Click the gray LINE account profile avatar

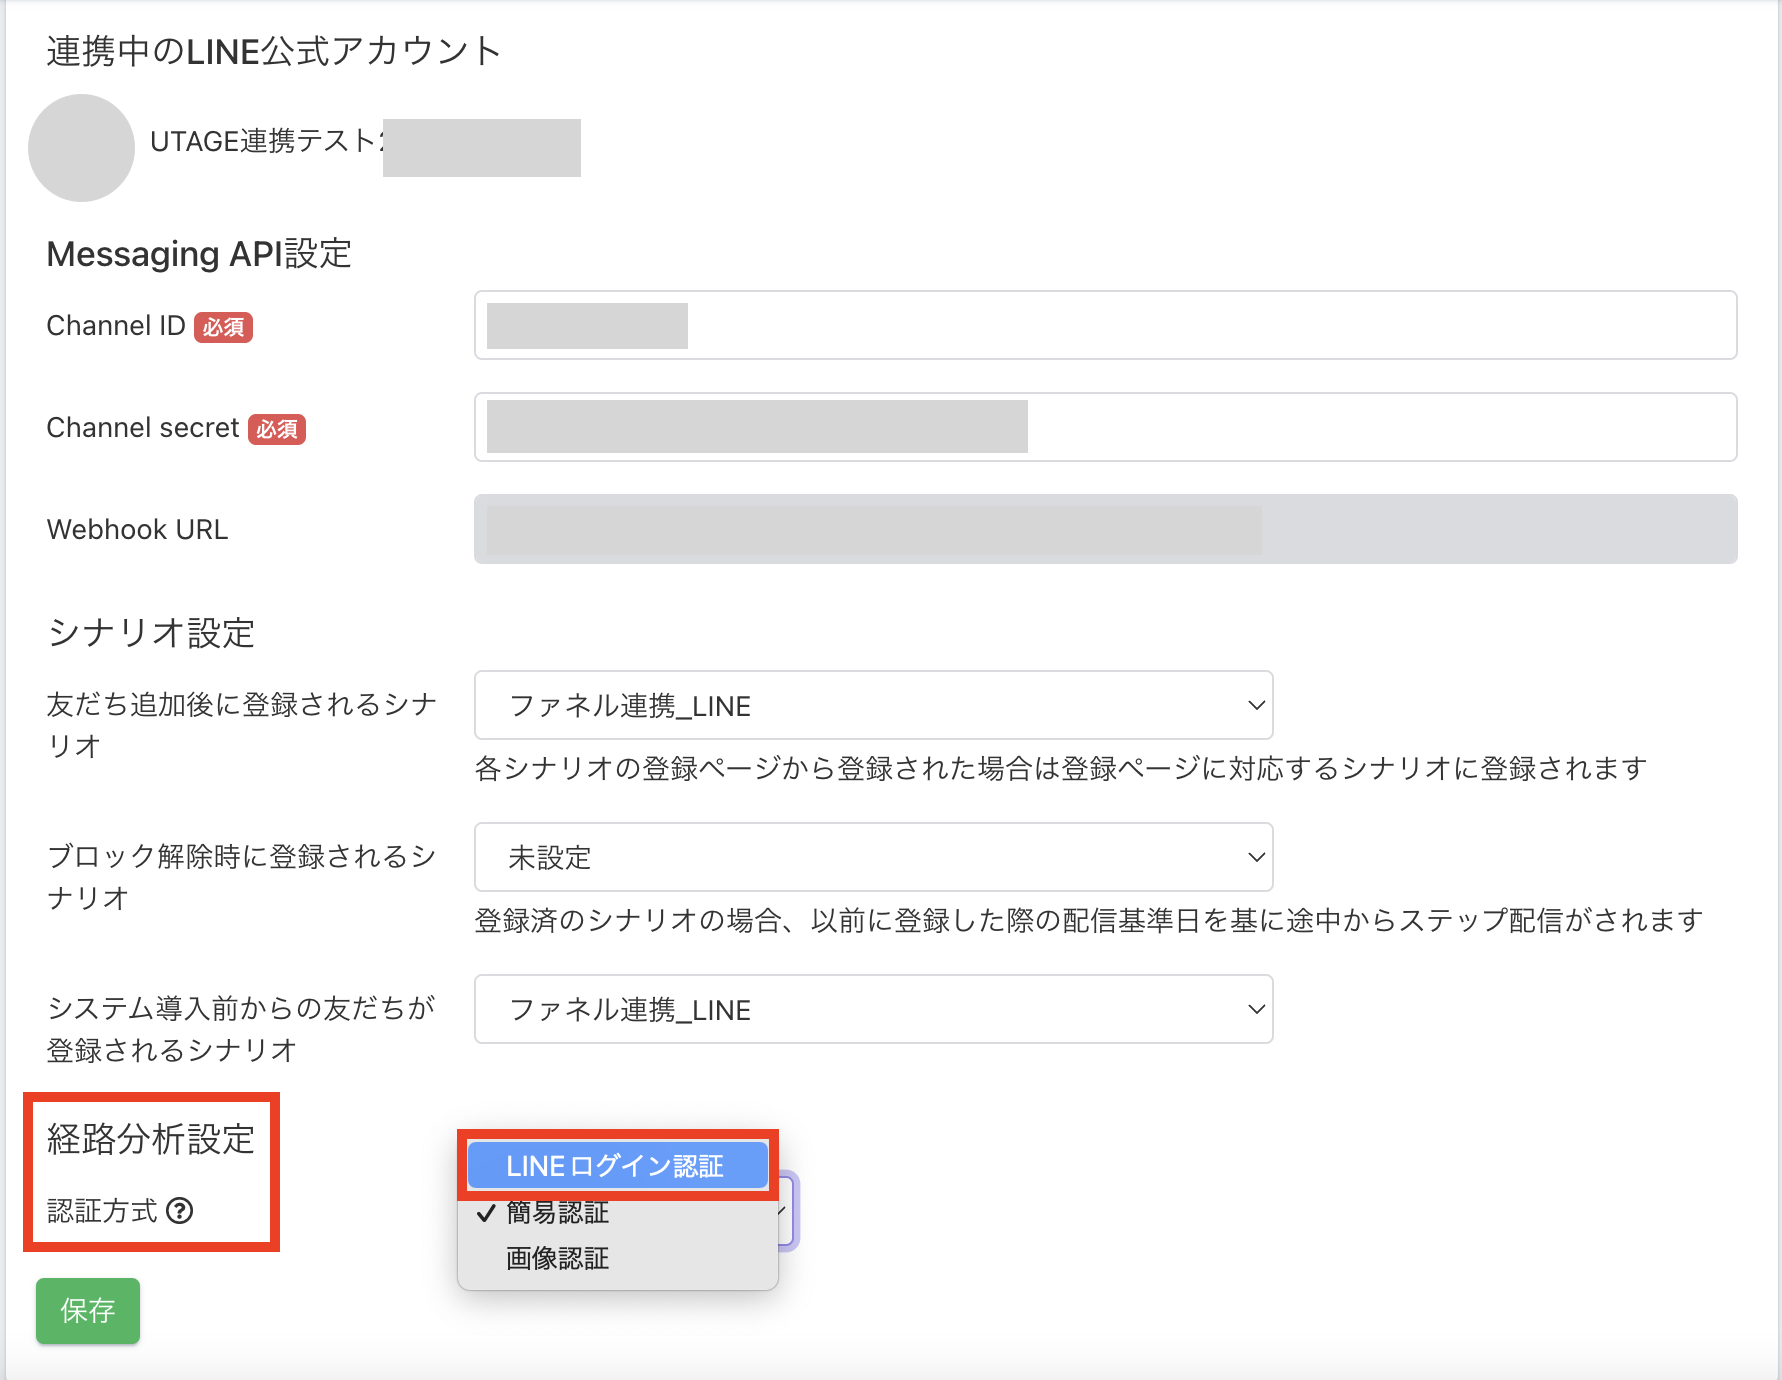click(x=81, y=148)
